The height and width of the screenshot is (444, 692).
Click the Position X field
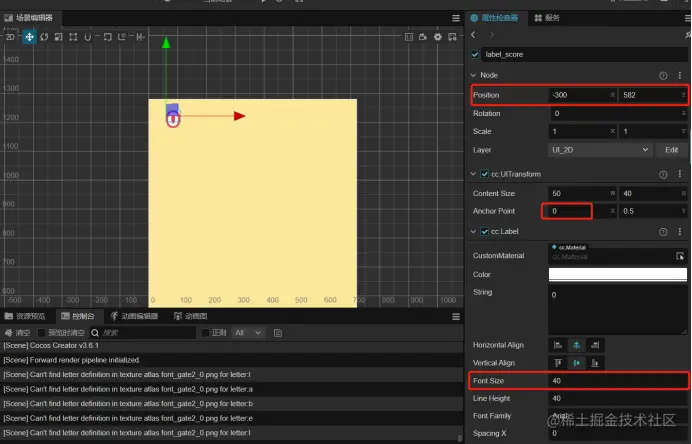[x=582, y=95]
